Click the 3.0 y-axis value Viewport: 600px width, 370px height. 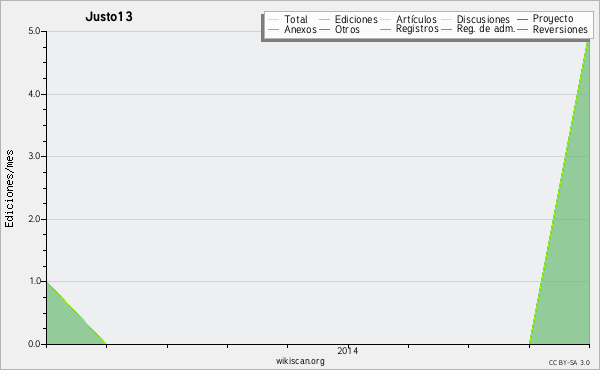34,156
